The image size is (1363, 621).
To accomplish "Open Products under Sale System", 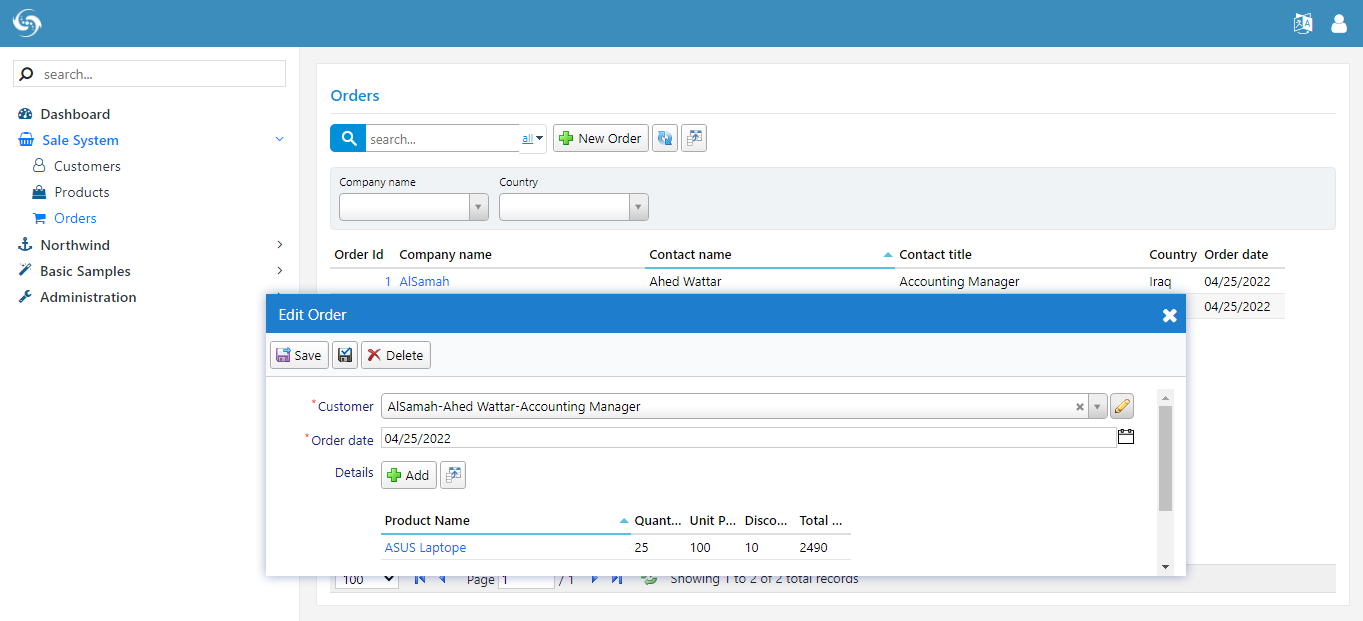I will point(82,192).
